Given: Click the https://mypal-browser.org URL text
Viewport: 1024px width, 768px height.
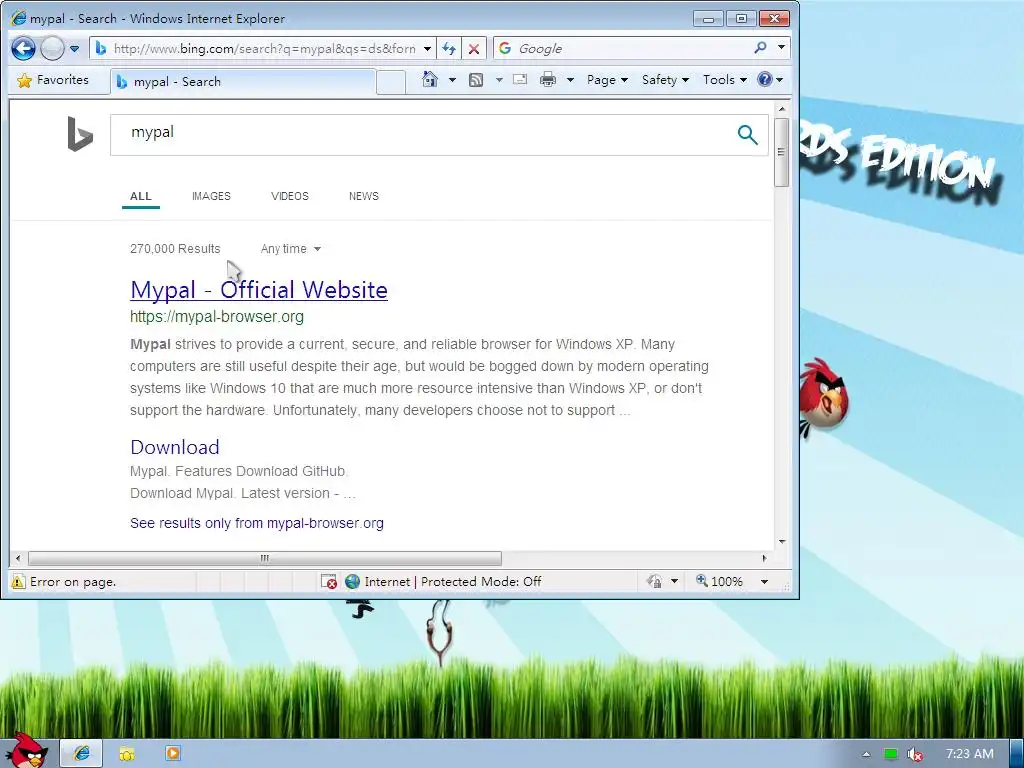Looking at the screenshot, I should [x=217, y=317].
